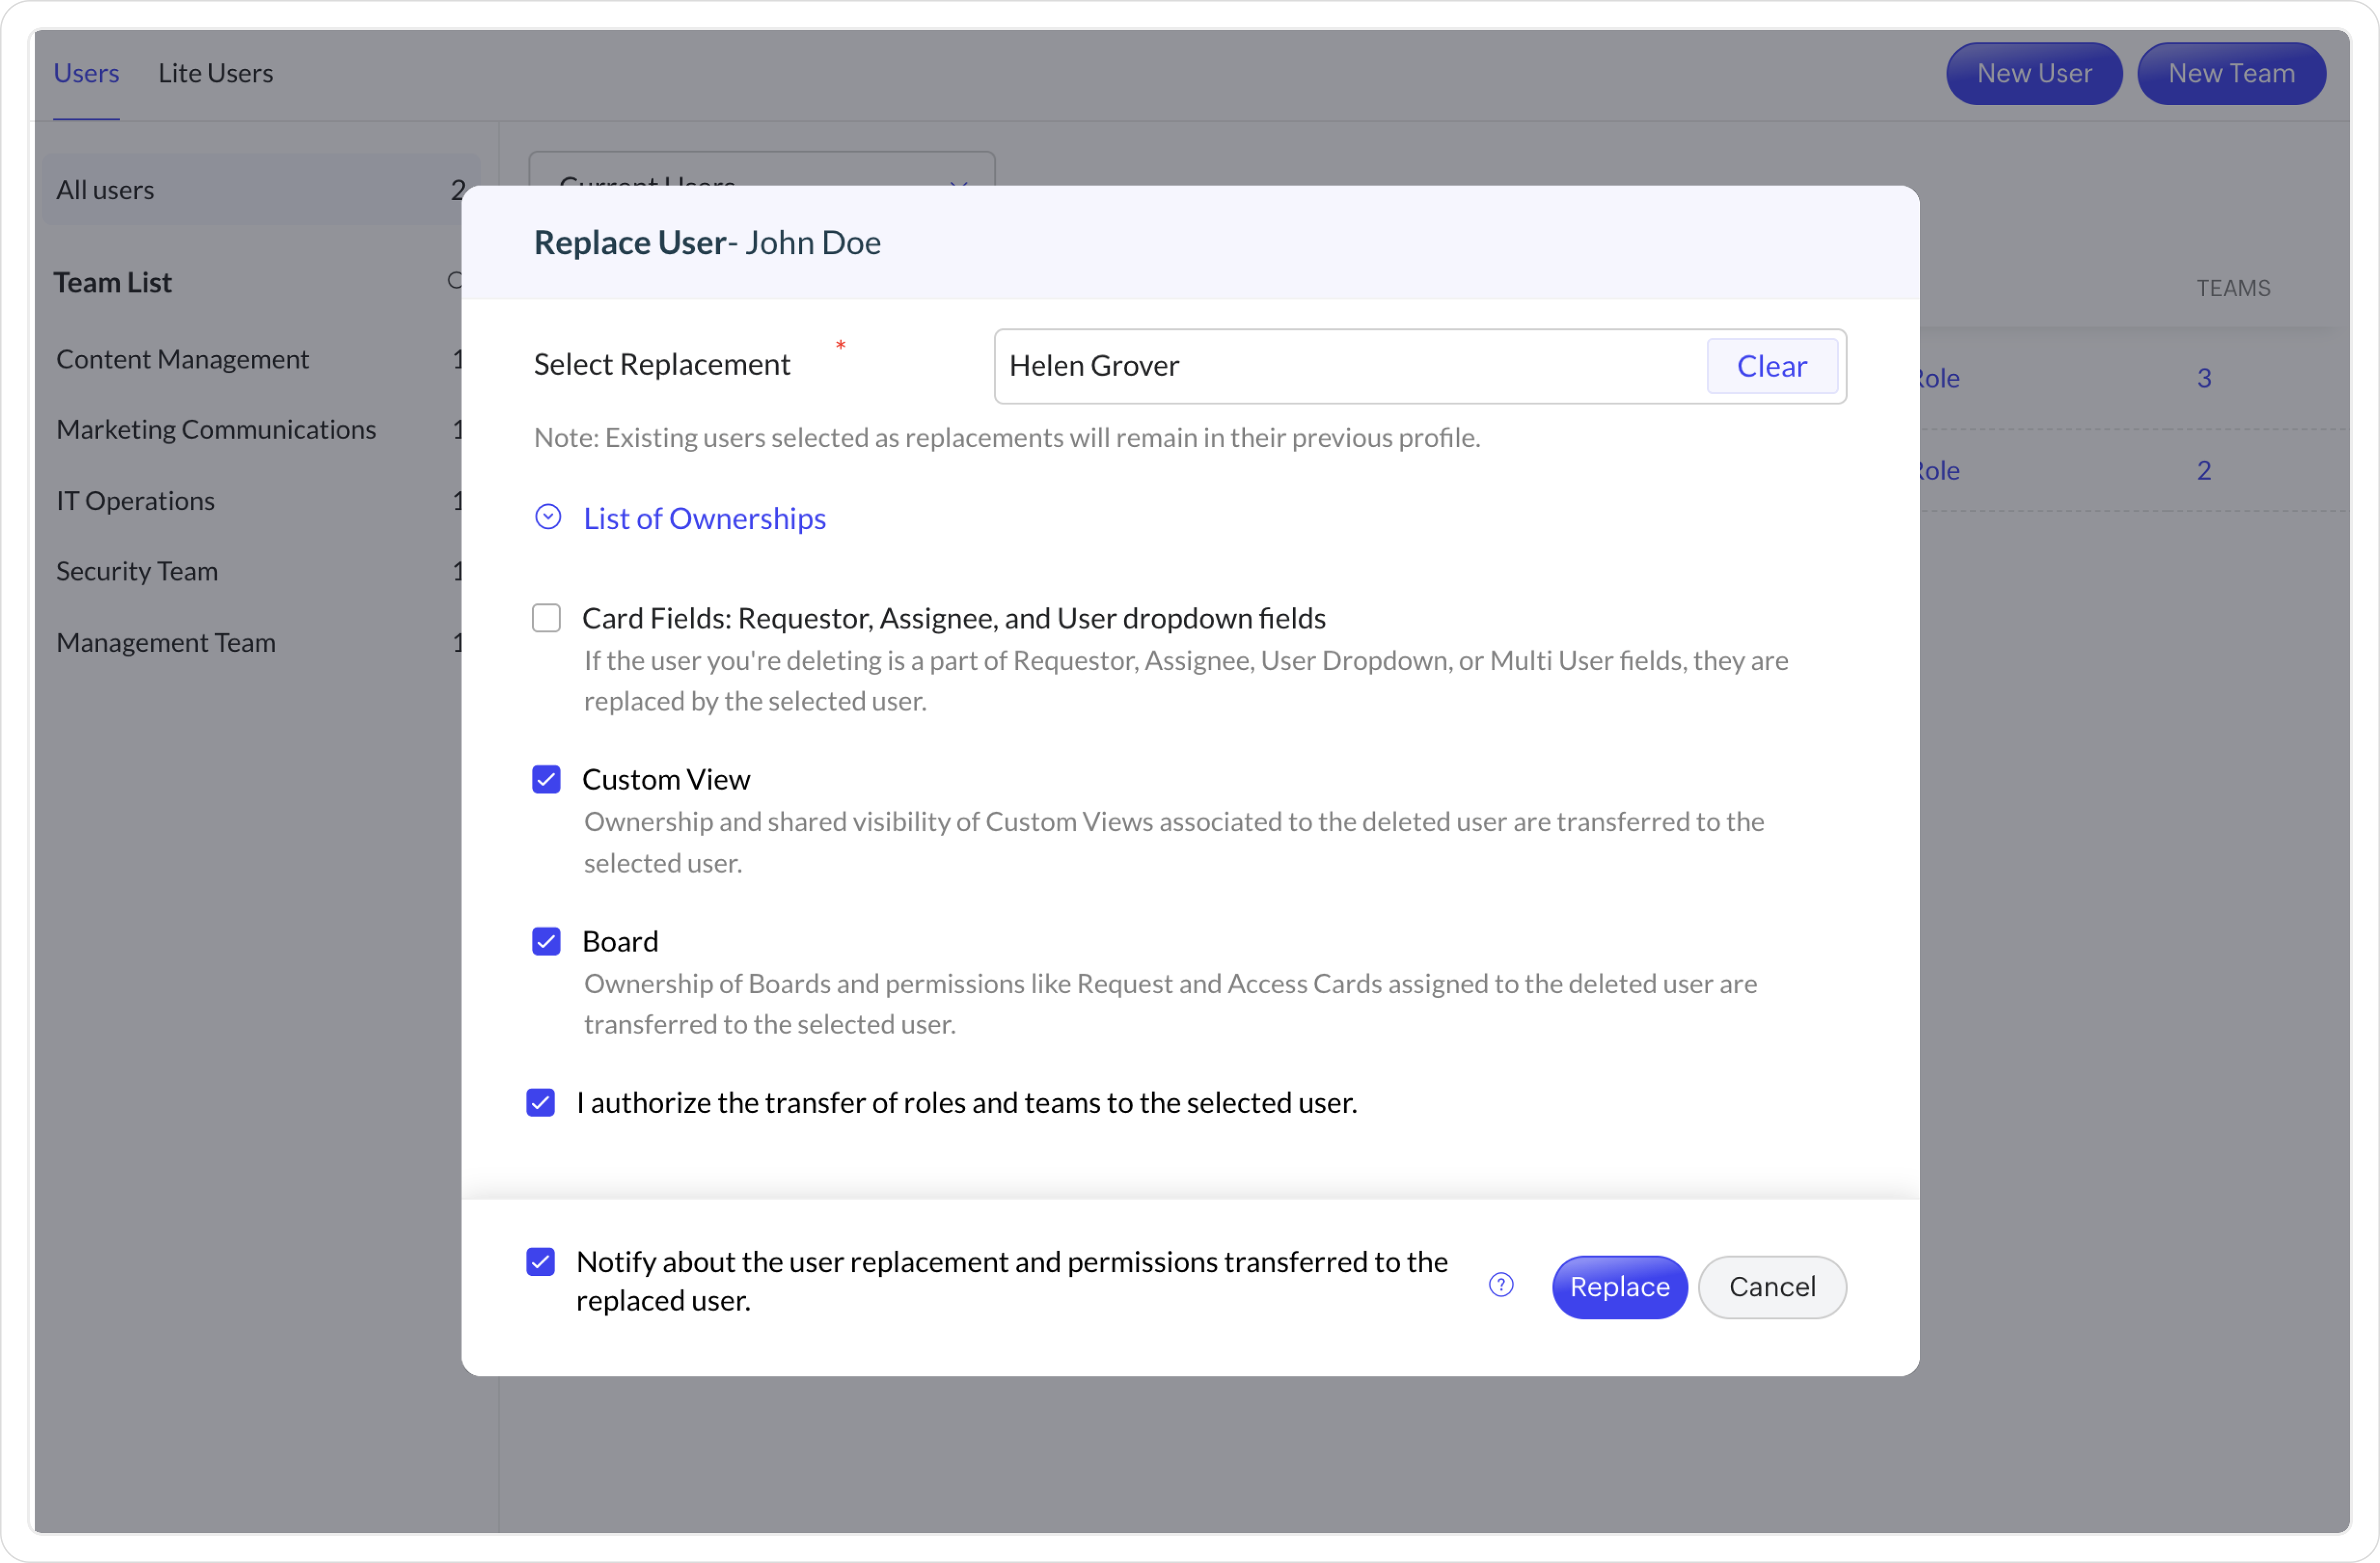Clear the selected replacement user
Image resolution: width=2380 pixels, height=1563 pixels.
pyautogui.click(x=1771, y=366)
